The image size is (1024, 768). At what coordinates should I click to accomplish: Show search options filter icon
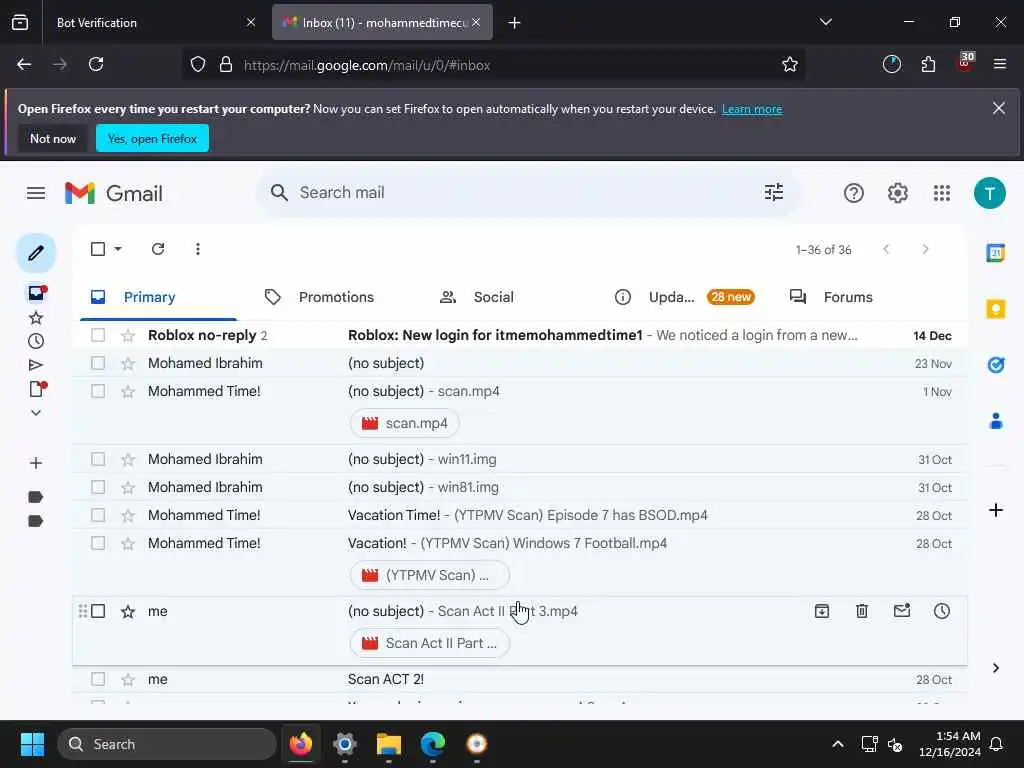pyautogui.click(x=774, y=193)
